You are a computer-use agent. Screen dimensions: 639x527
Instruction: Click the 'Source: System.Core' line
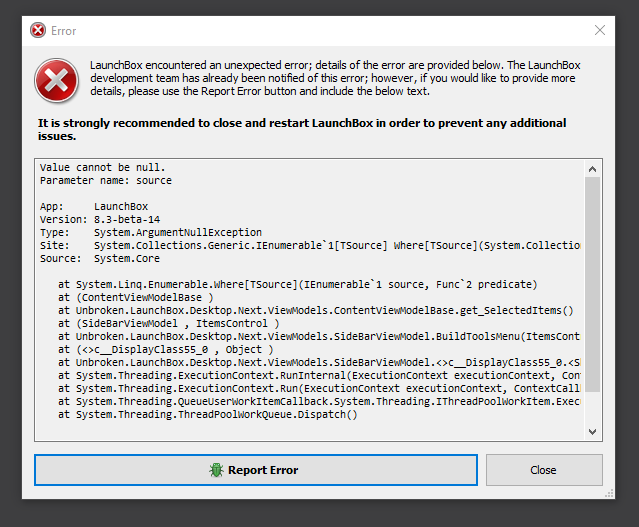pyautogui.click(x=100, y=258)
